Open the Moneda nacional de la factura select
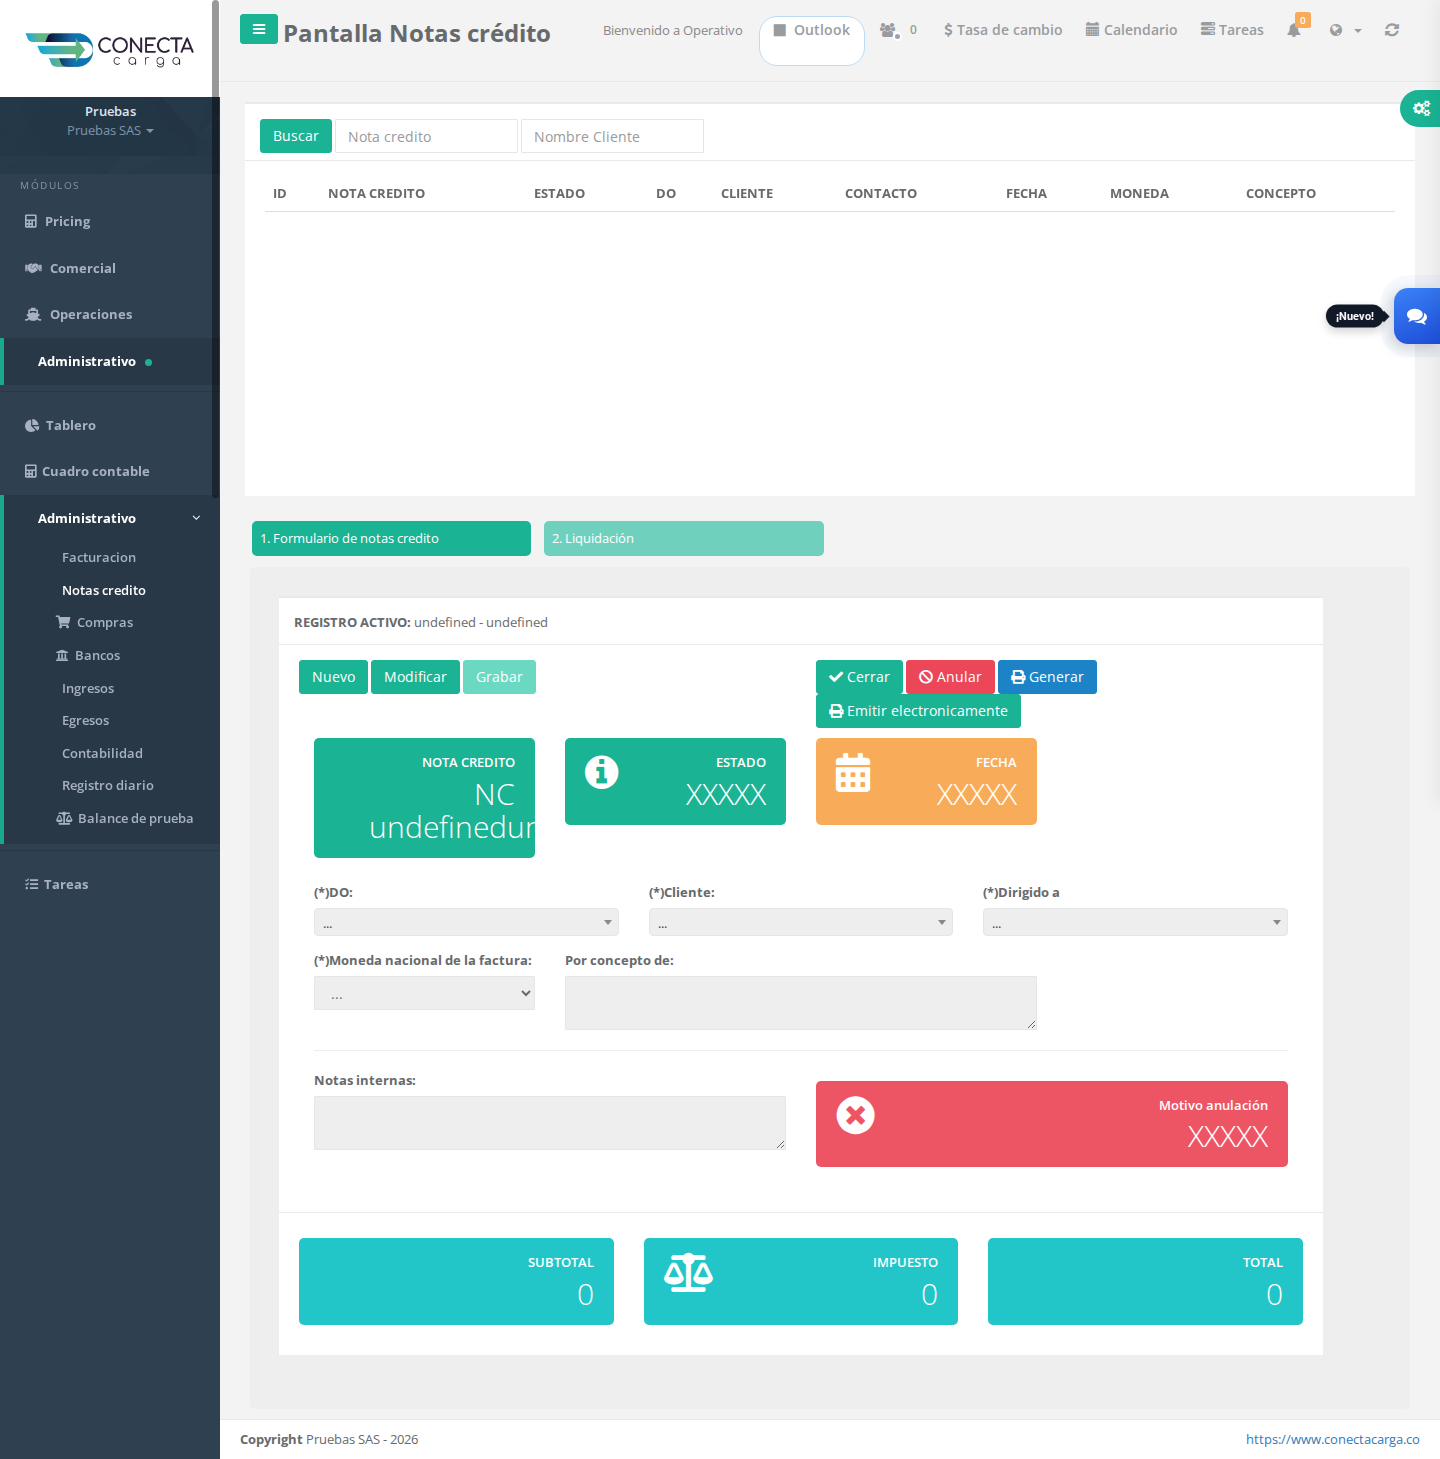The height and width of the screenshot is (1459, 1440). (424, 993)
